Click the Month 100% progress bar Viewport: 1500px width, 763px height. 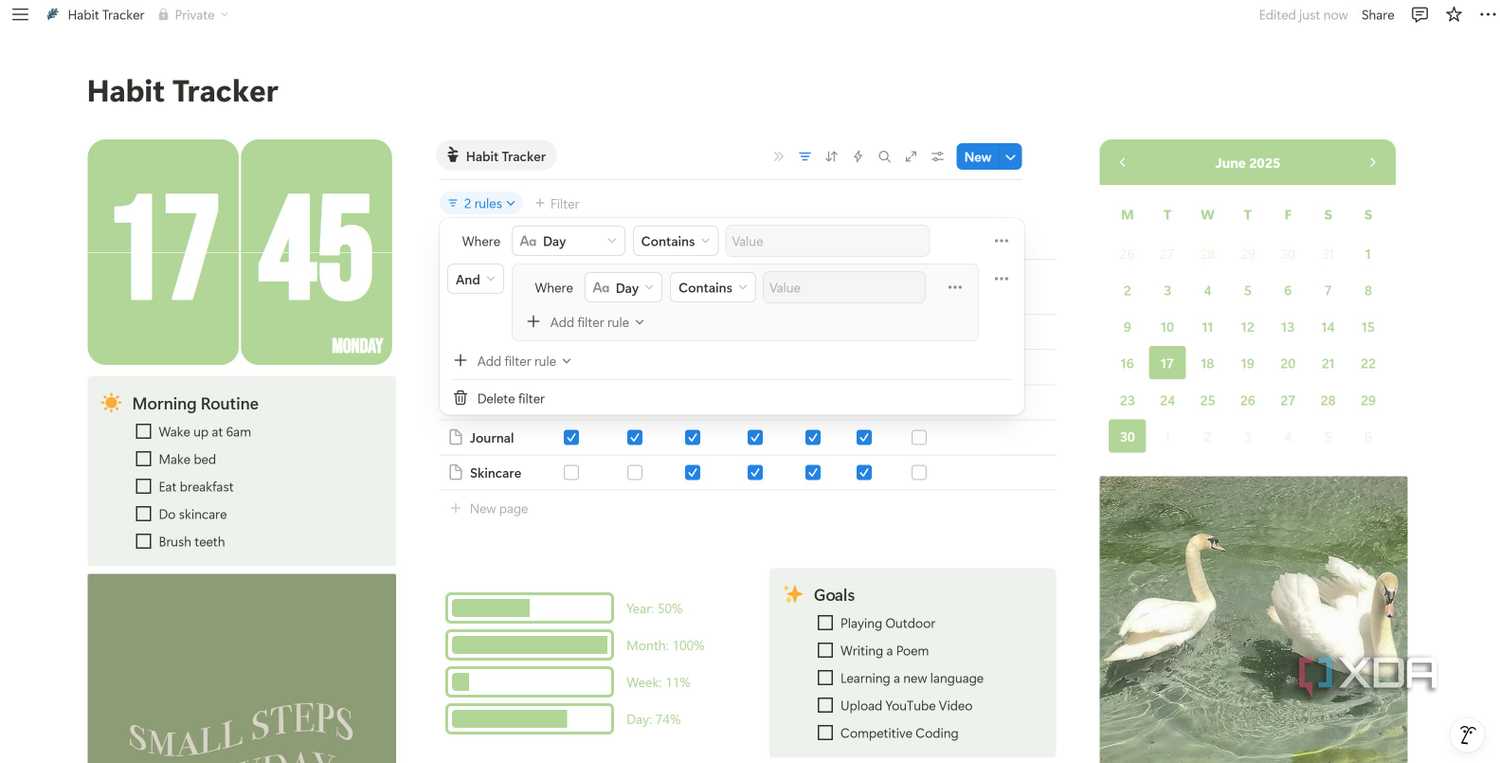pos(529,645)
